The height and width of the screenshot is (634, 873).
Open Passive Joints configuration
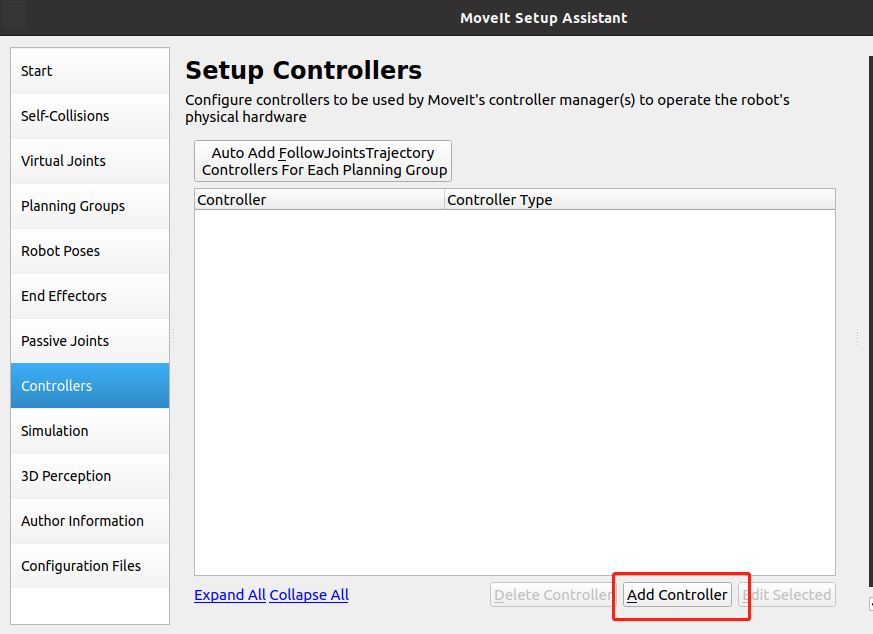pos(89,341)
